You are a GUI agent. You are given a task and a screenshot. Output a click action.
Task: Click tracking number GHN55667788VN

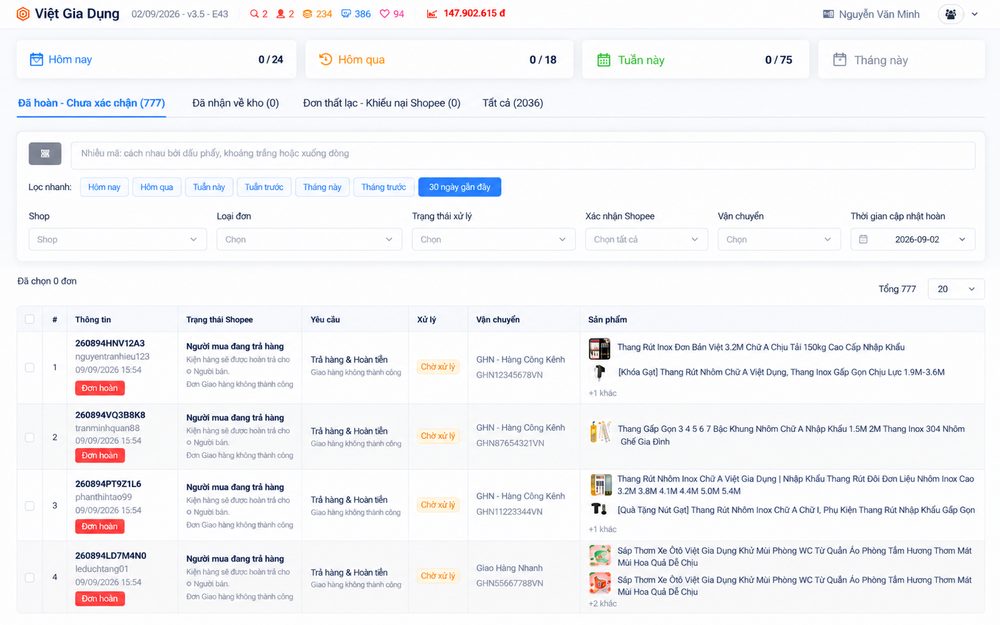510,583
